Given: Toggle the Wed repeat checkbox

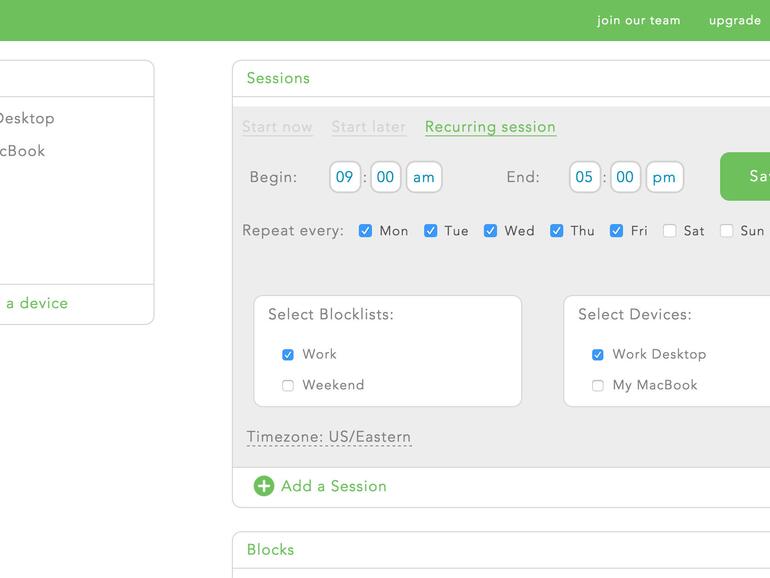Looking at the screenshot, I should point(491,231).
